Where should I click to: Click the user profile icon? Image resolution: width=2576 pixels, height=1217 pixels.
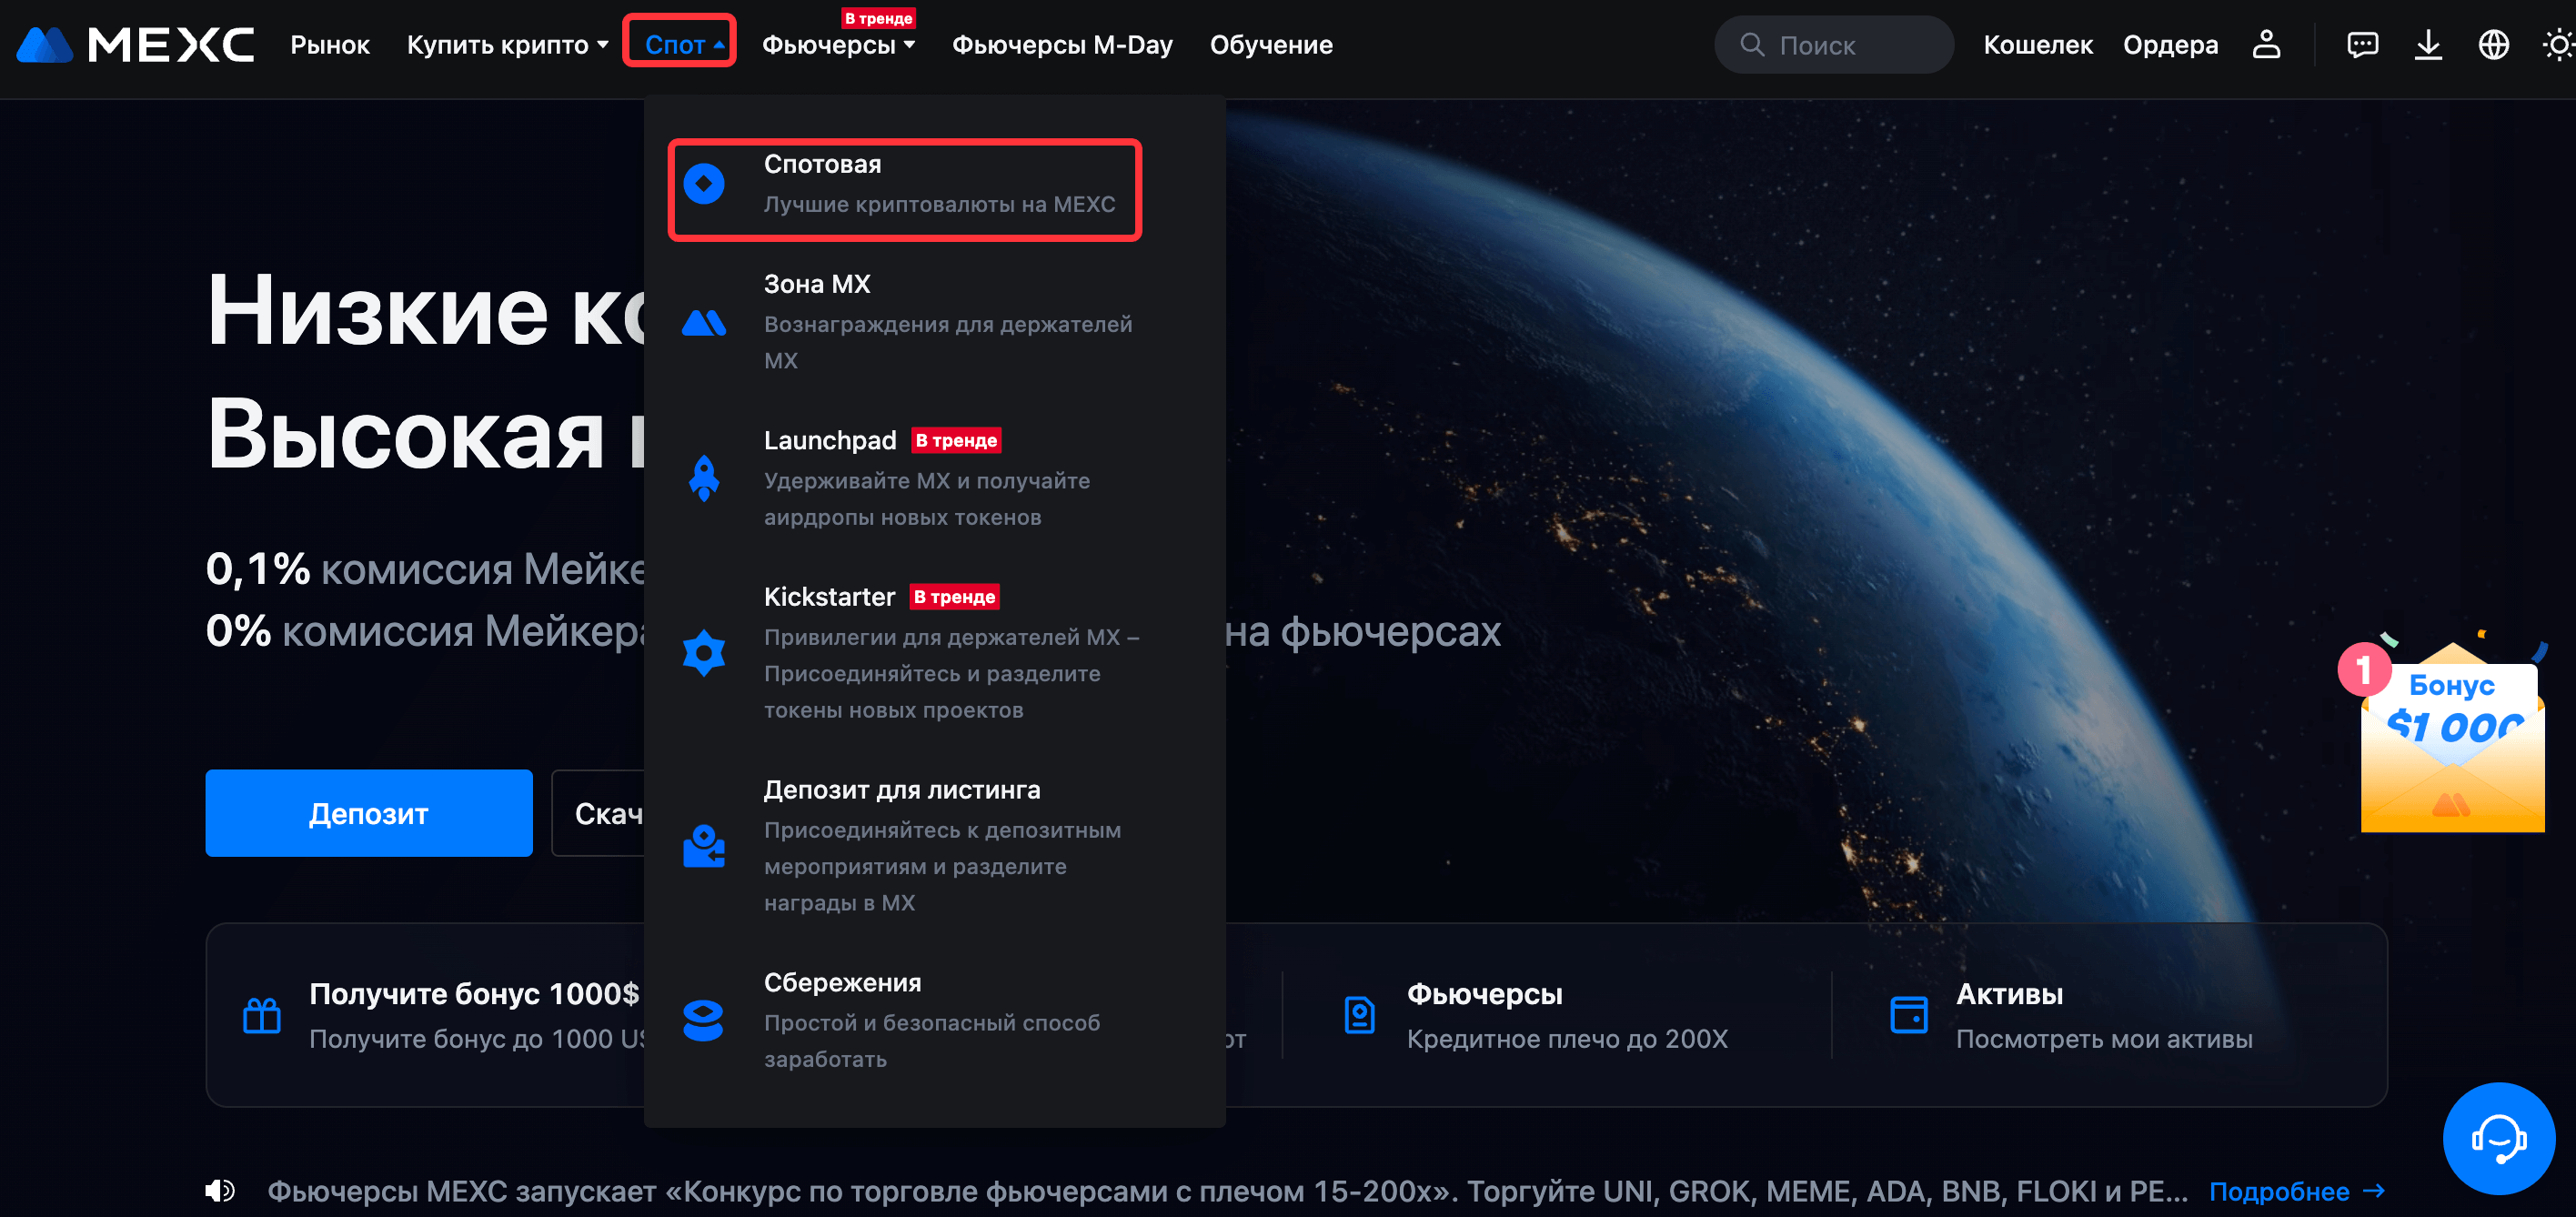(2266, 45)
